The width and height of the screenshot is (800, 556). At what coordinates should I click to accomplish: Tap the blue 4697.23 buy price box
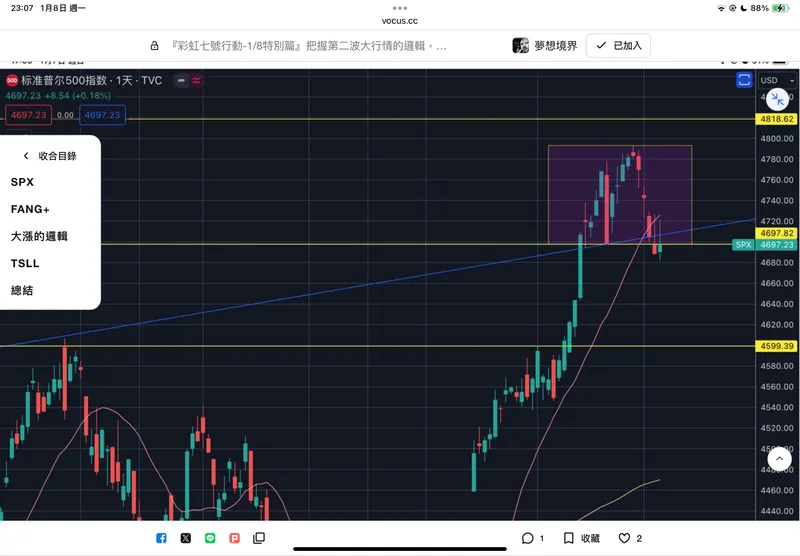[x=103, y=115]
